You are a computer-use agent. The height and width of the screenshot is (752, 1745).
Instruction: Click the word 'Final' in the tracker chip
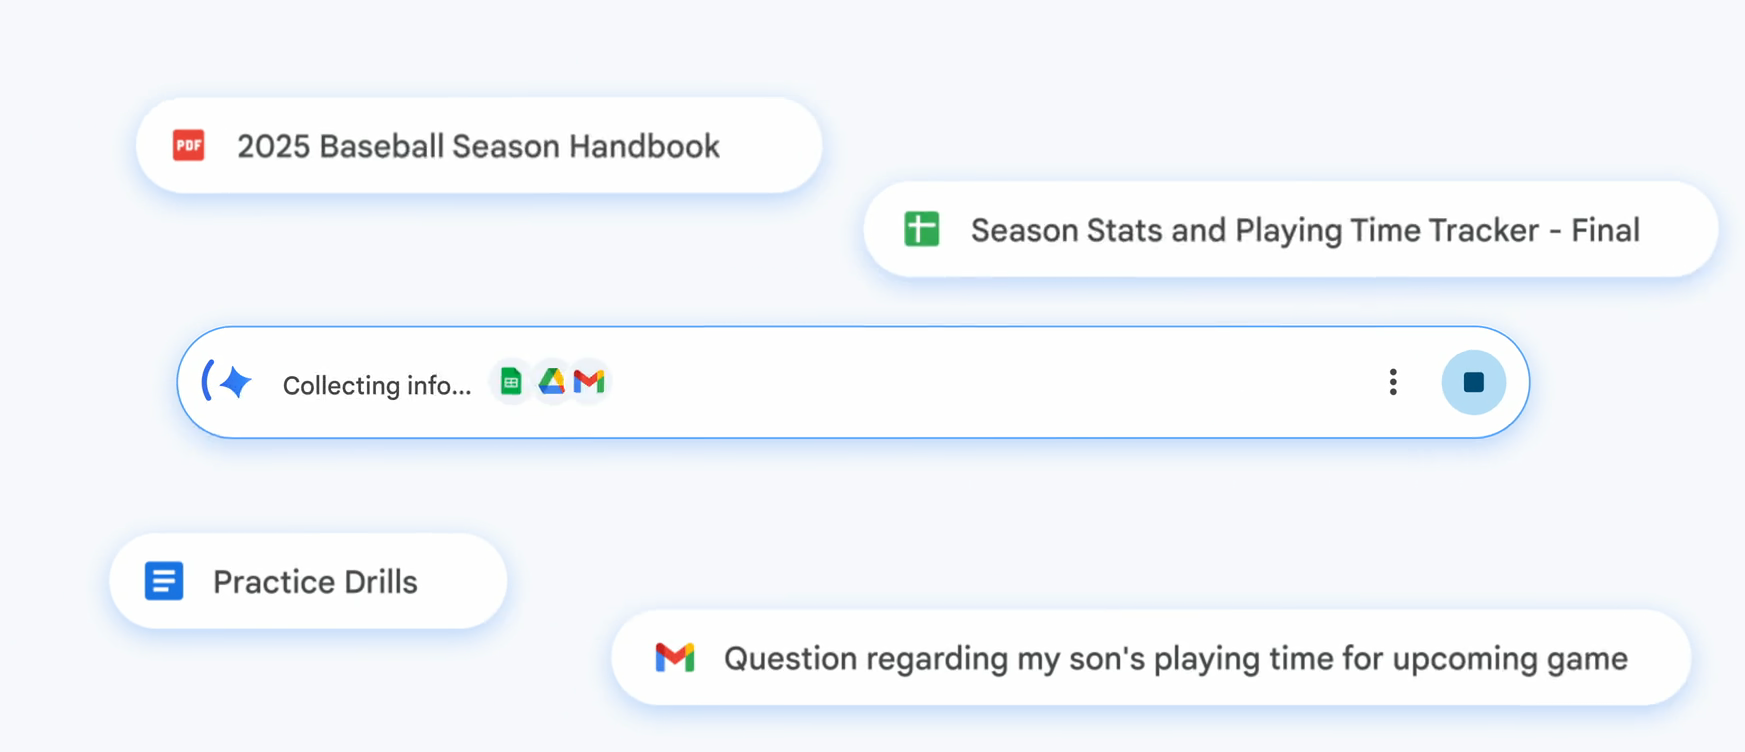point(1605,230)
